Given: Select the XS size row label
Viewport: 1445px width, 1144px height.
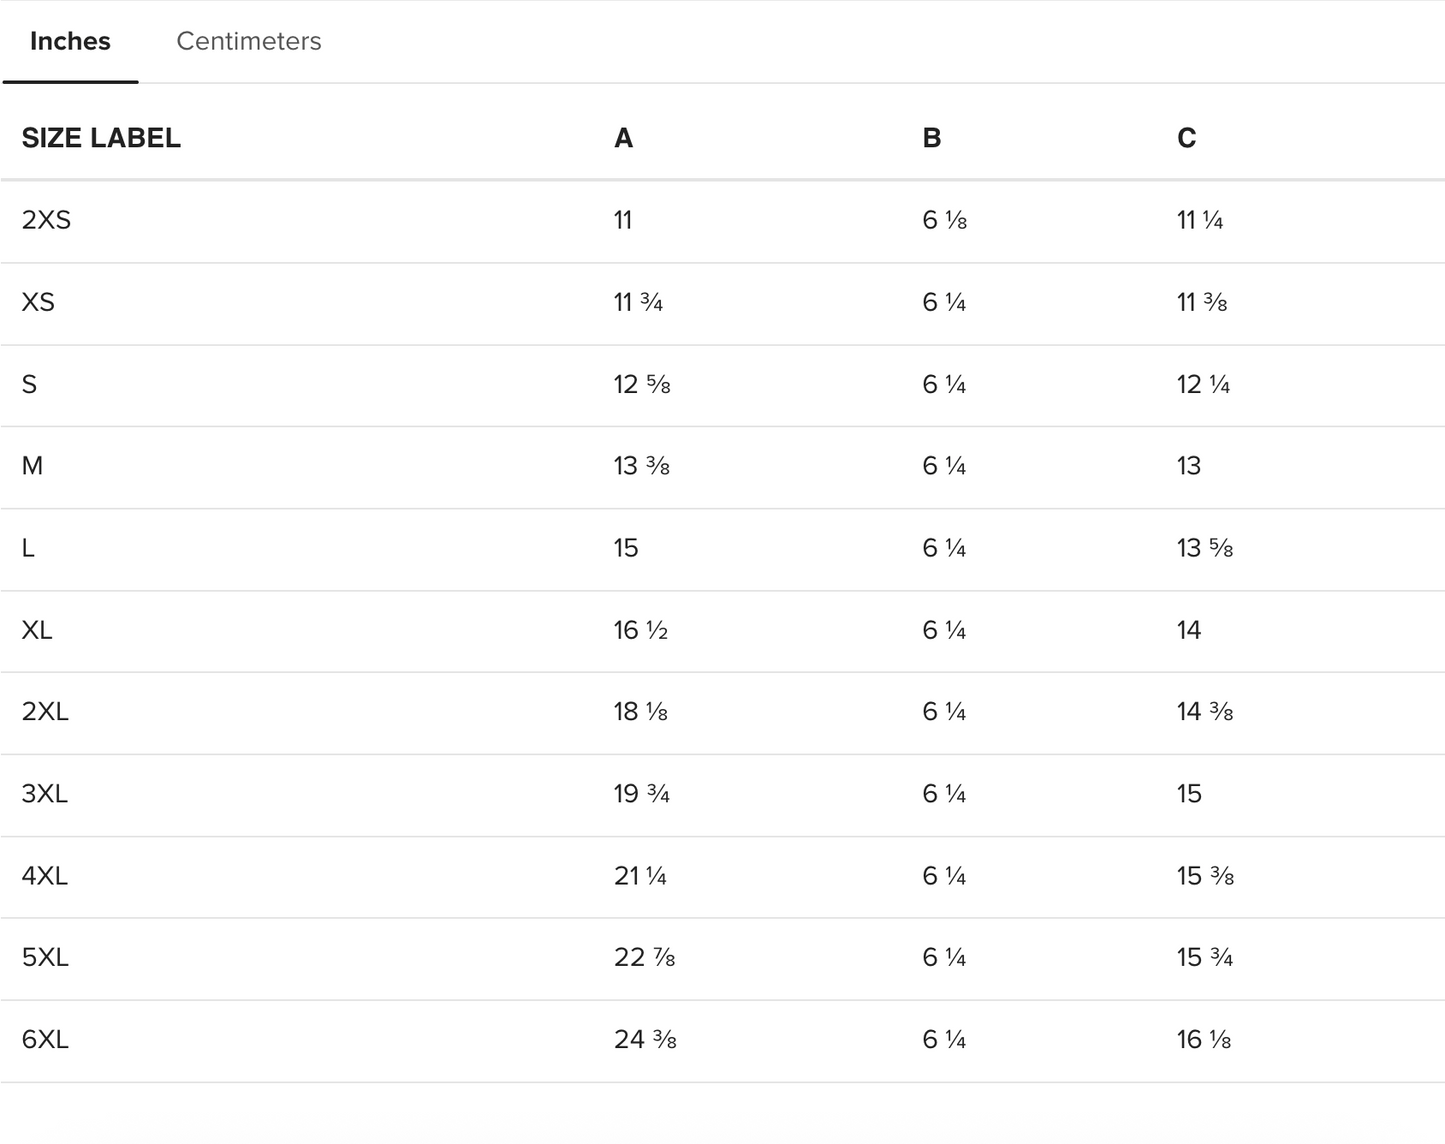Looking at the screenshot, I should pos(38,302).
